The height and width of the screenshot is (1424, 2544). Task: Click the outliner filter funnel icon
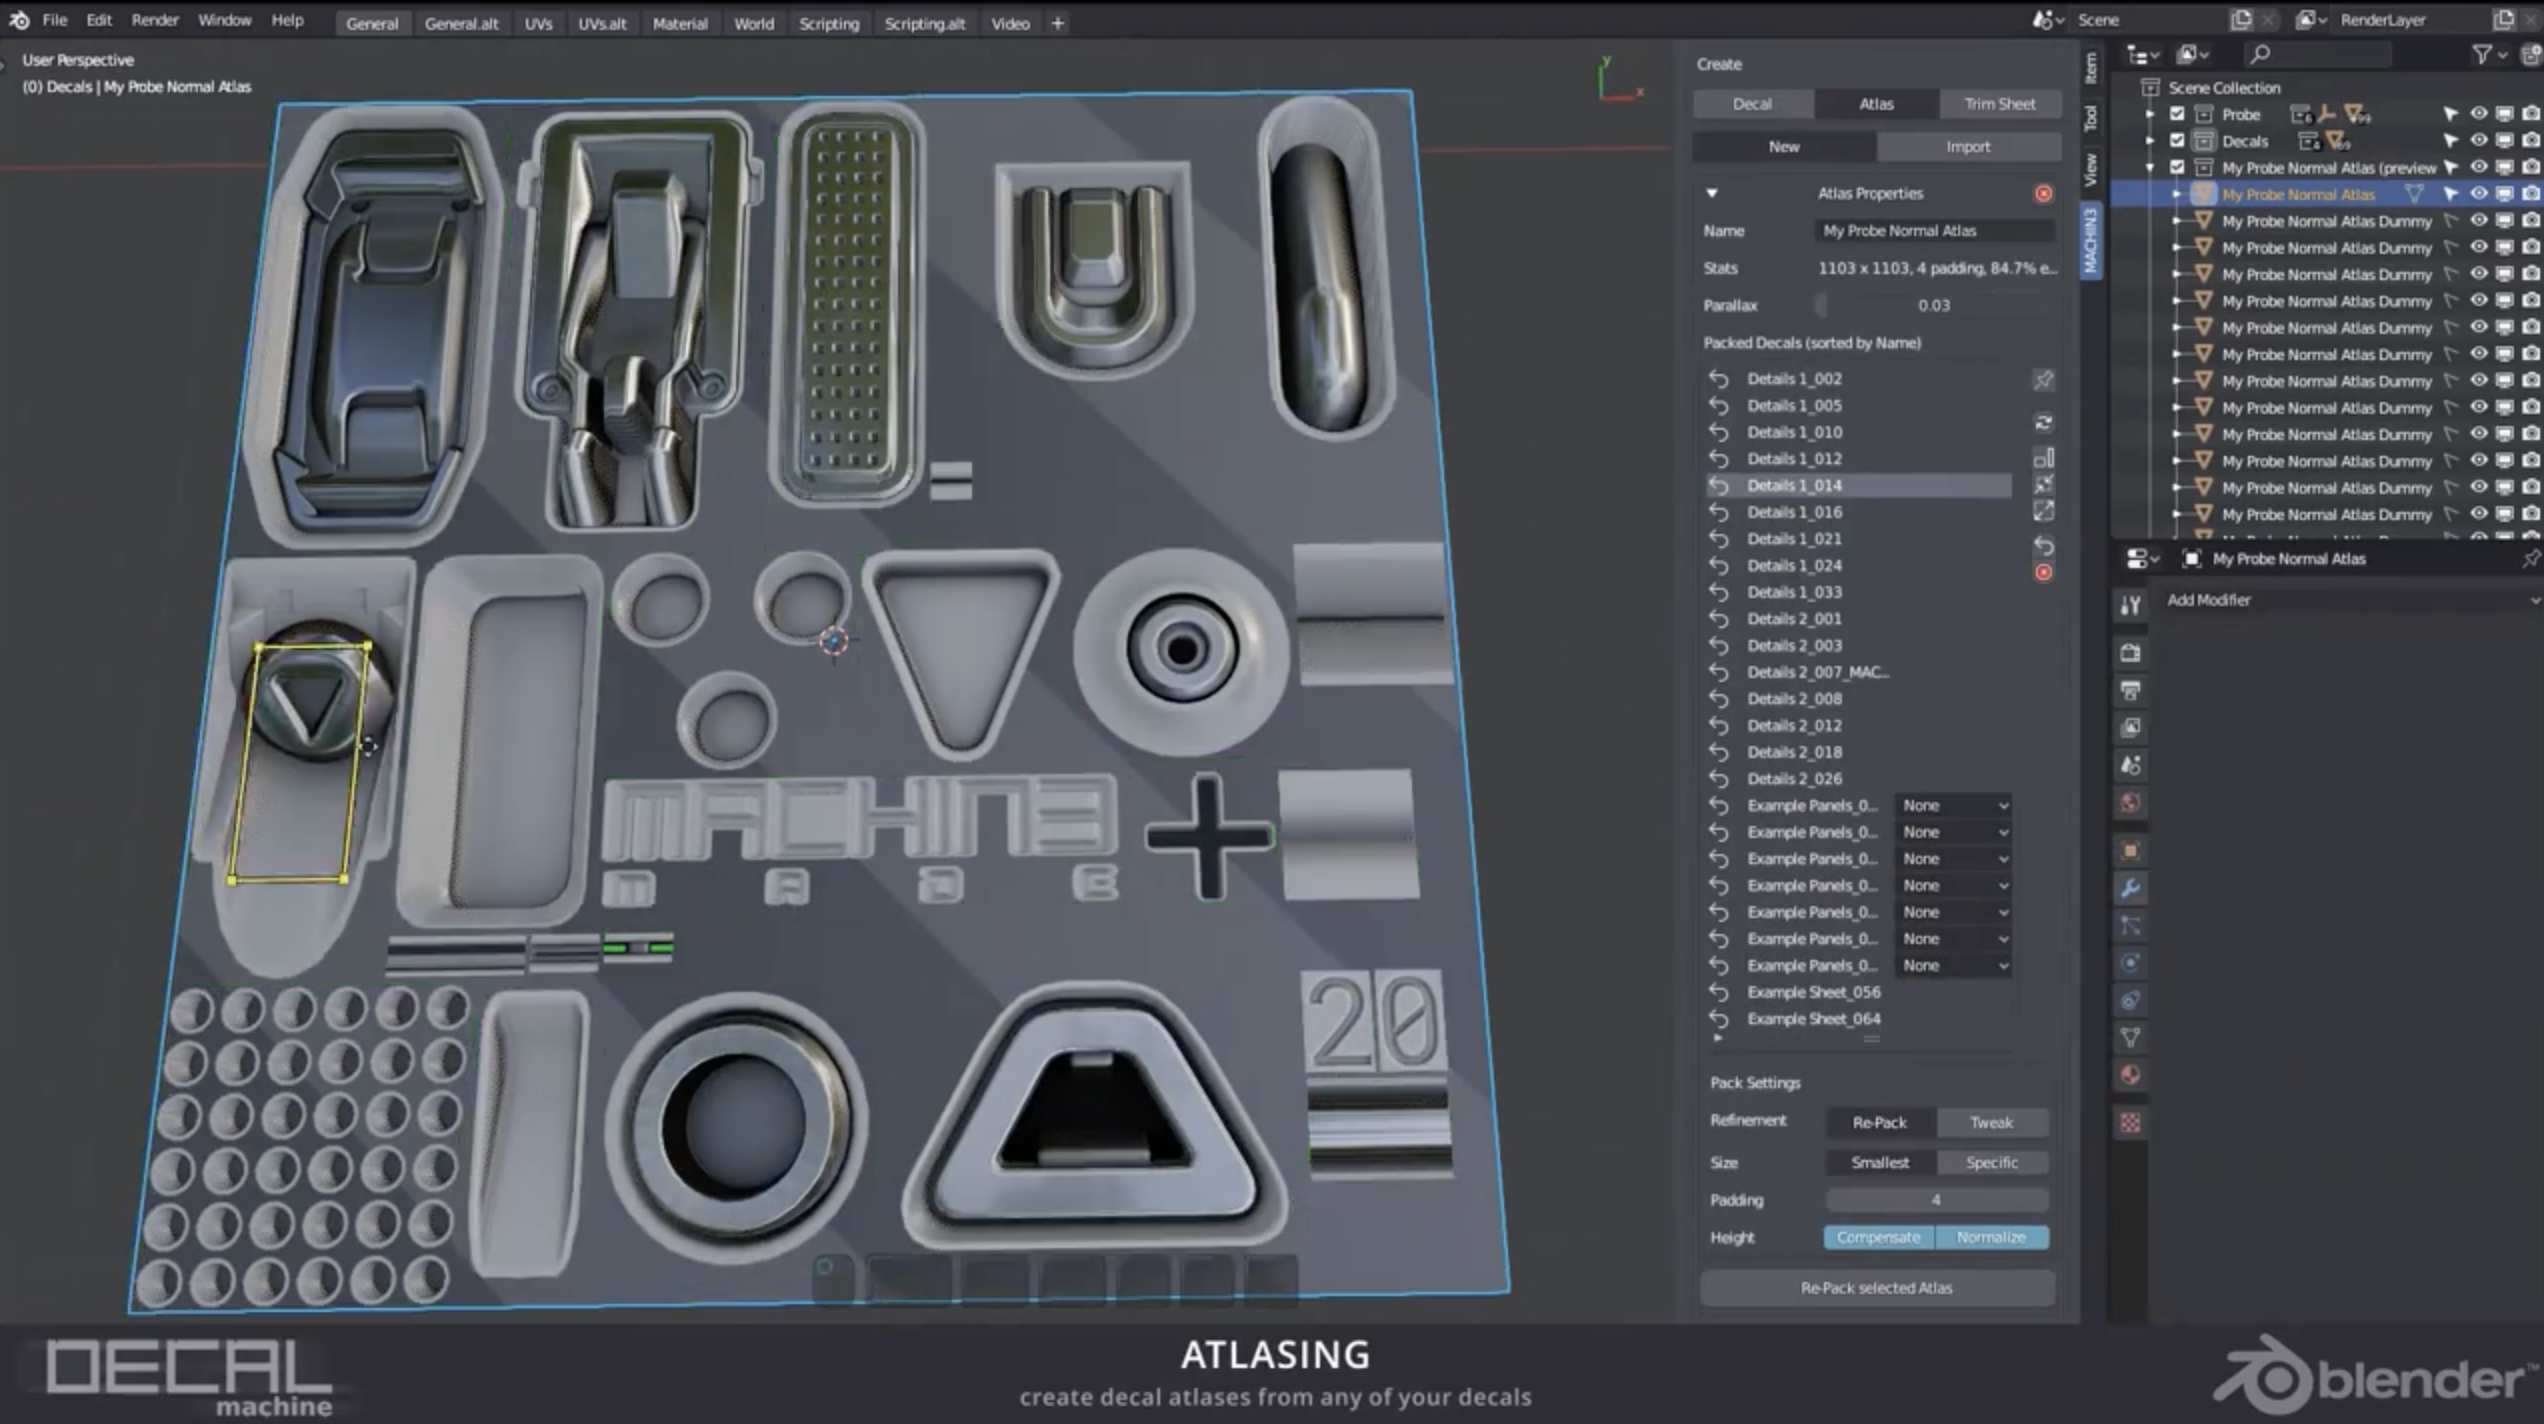pos(2481,54)
